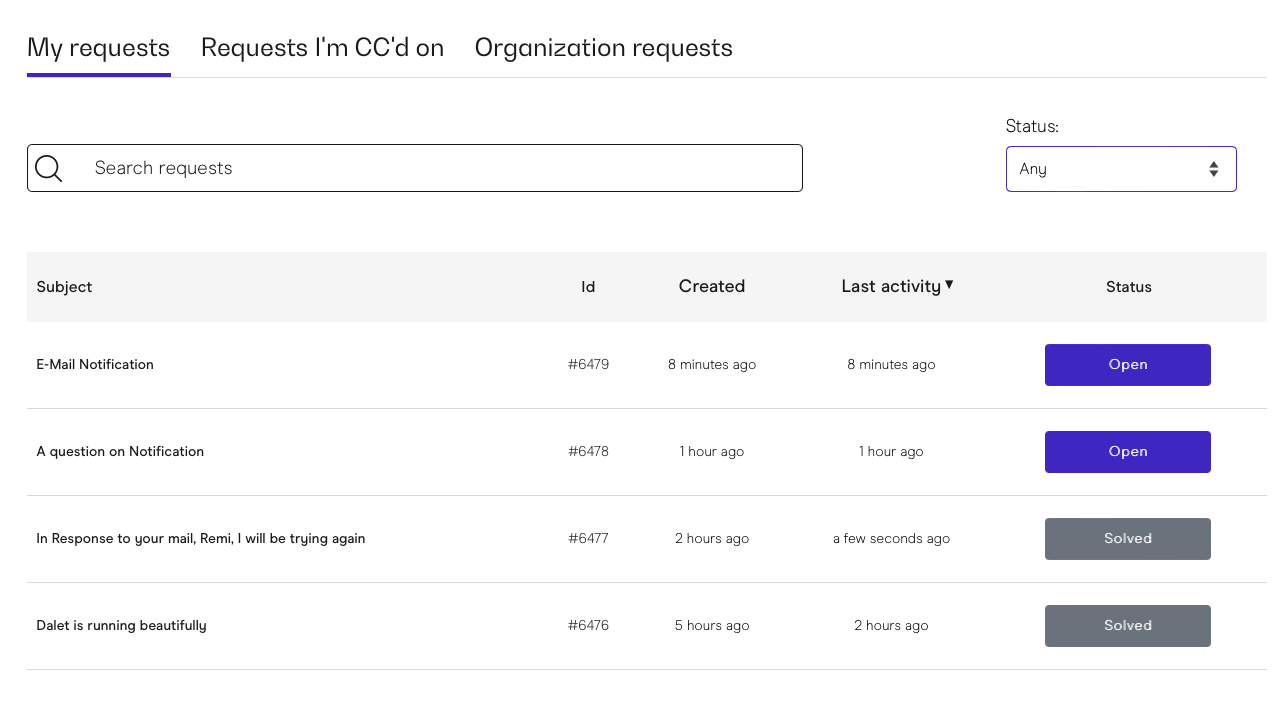Open the Requests I'm CC'd on tab
Image resolution: width=1277 pixels, height=702 pixels.
tap(322, 48)
